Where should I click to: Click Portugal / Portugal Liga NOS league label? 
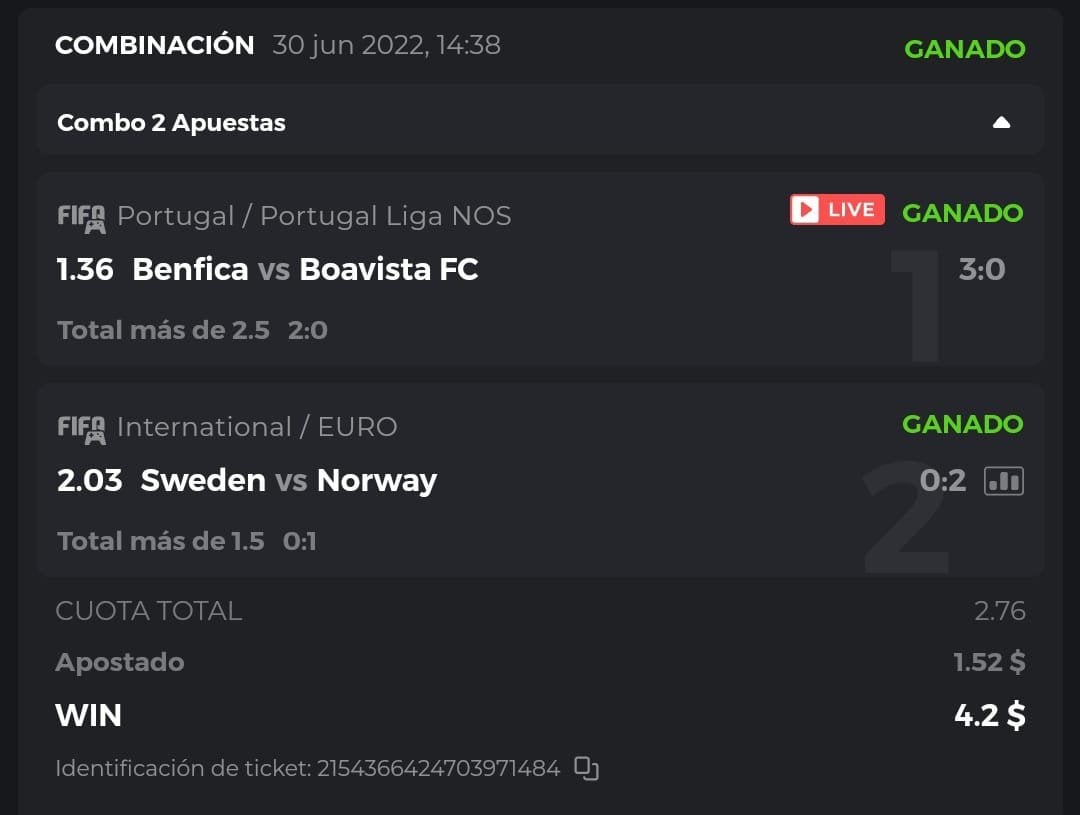314,216
